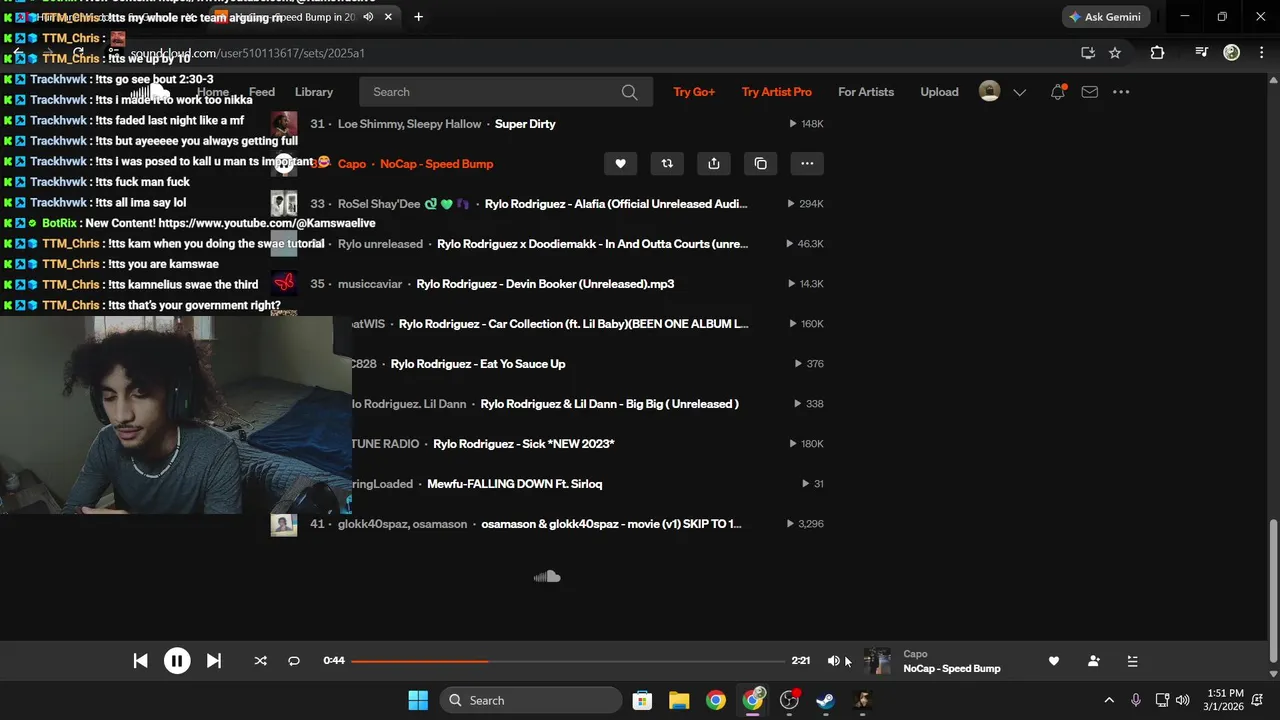Screen dimensions: 1280x720
Task: Open Capo artist link in player bar
Action: (x=915, y=654)
